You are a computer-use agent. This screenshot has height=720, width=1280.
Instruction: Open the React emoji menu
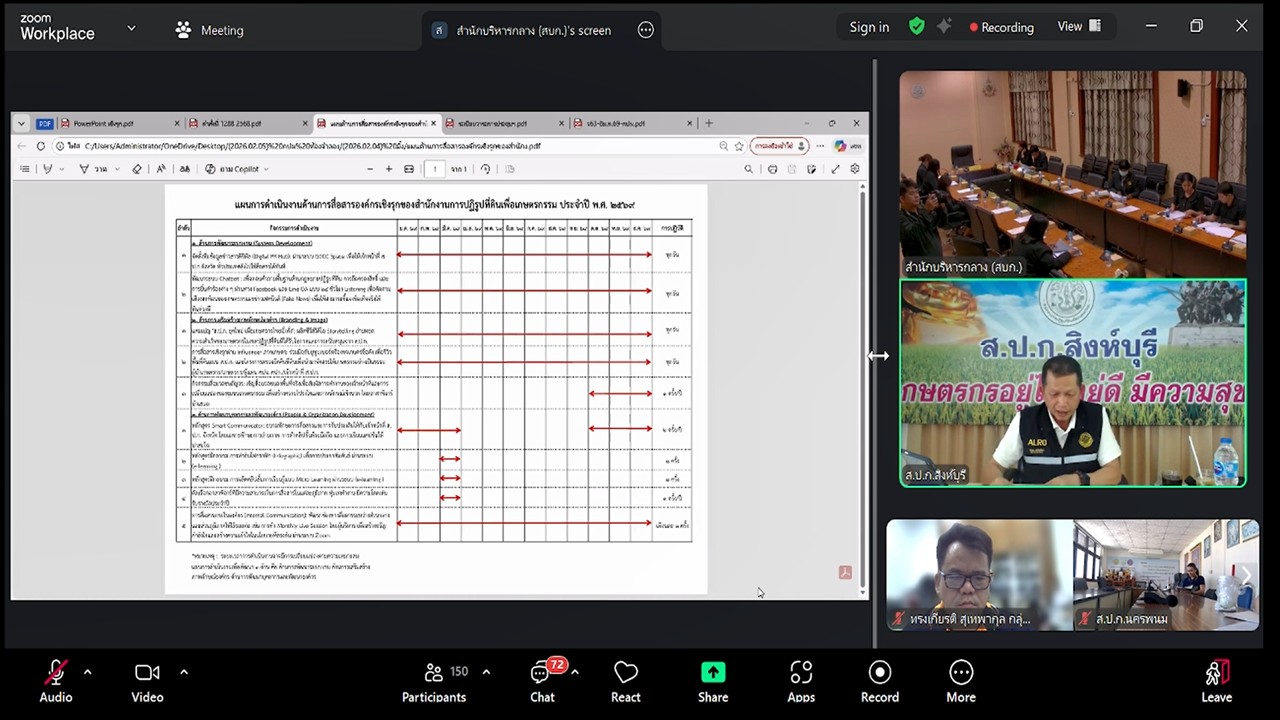[x=626, y=680]
